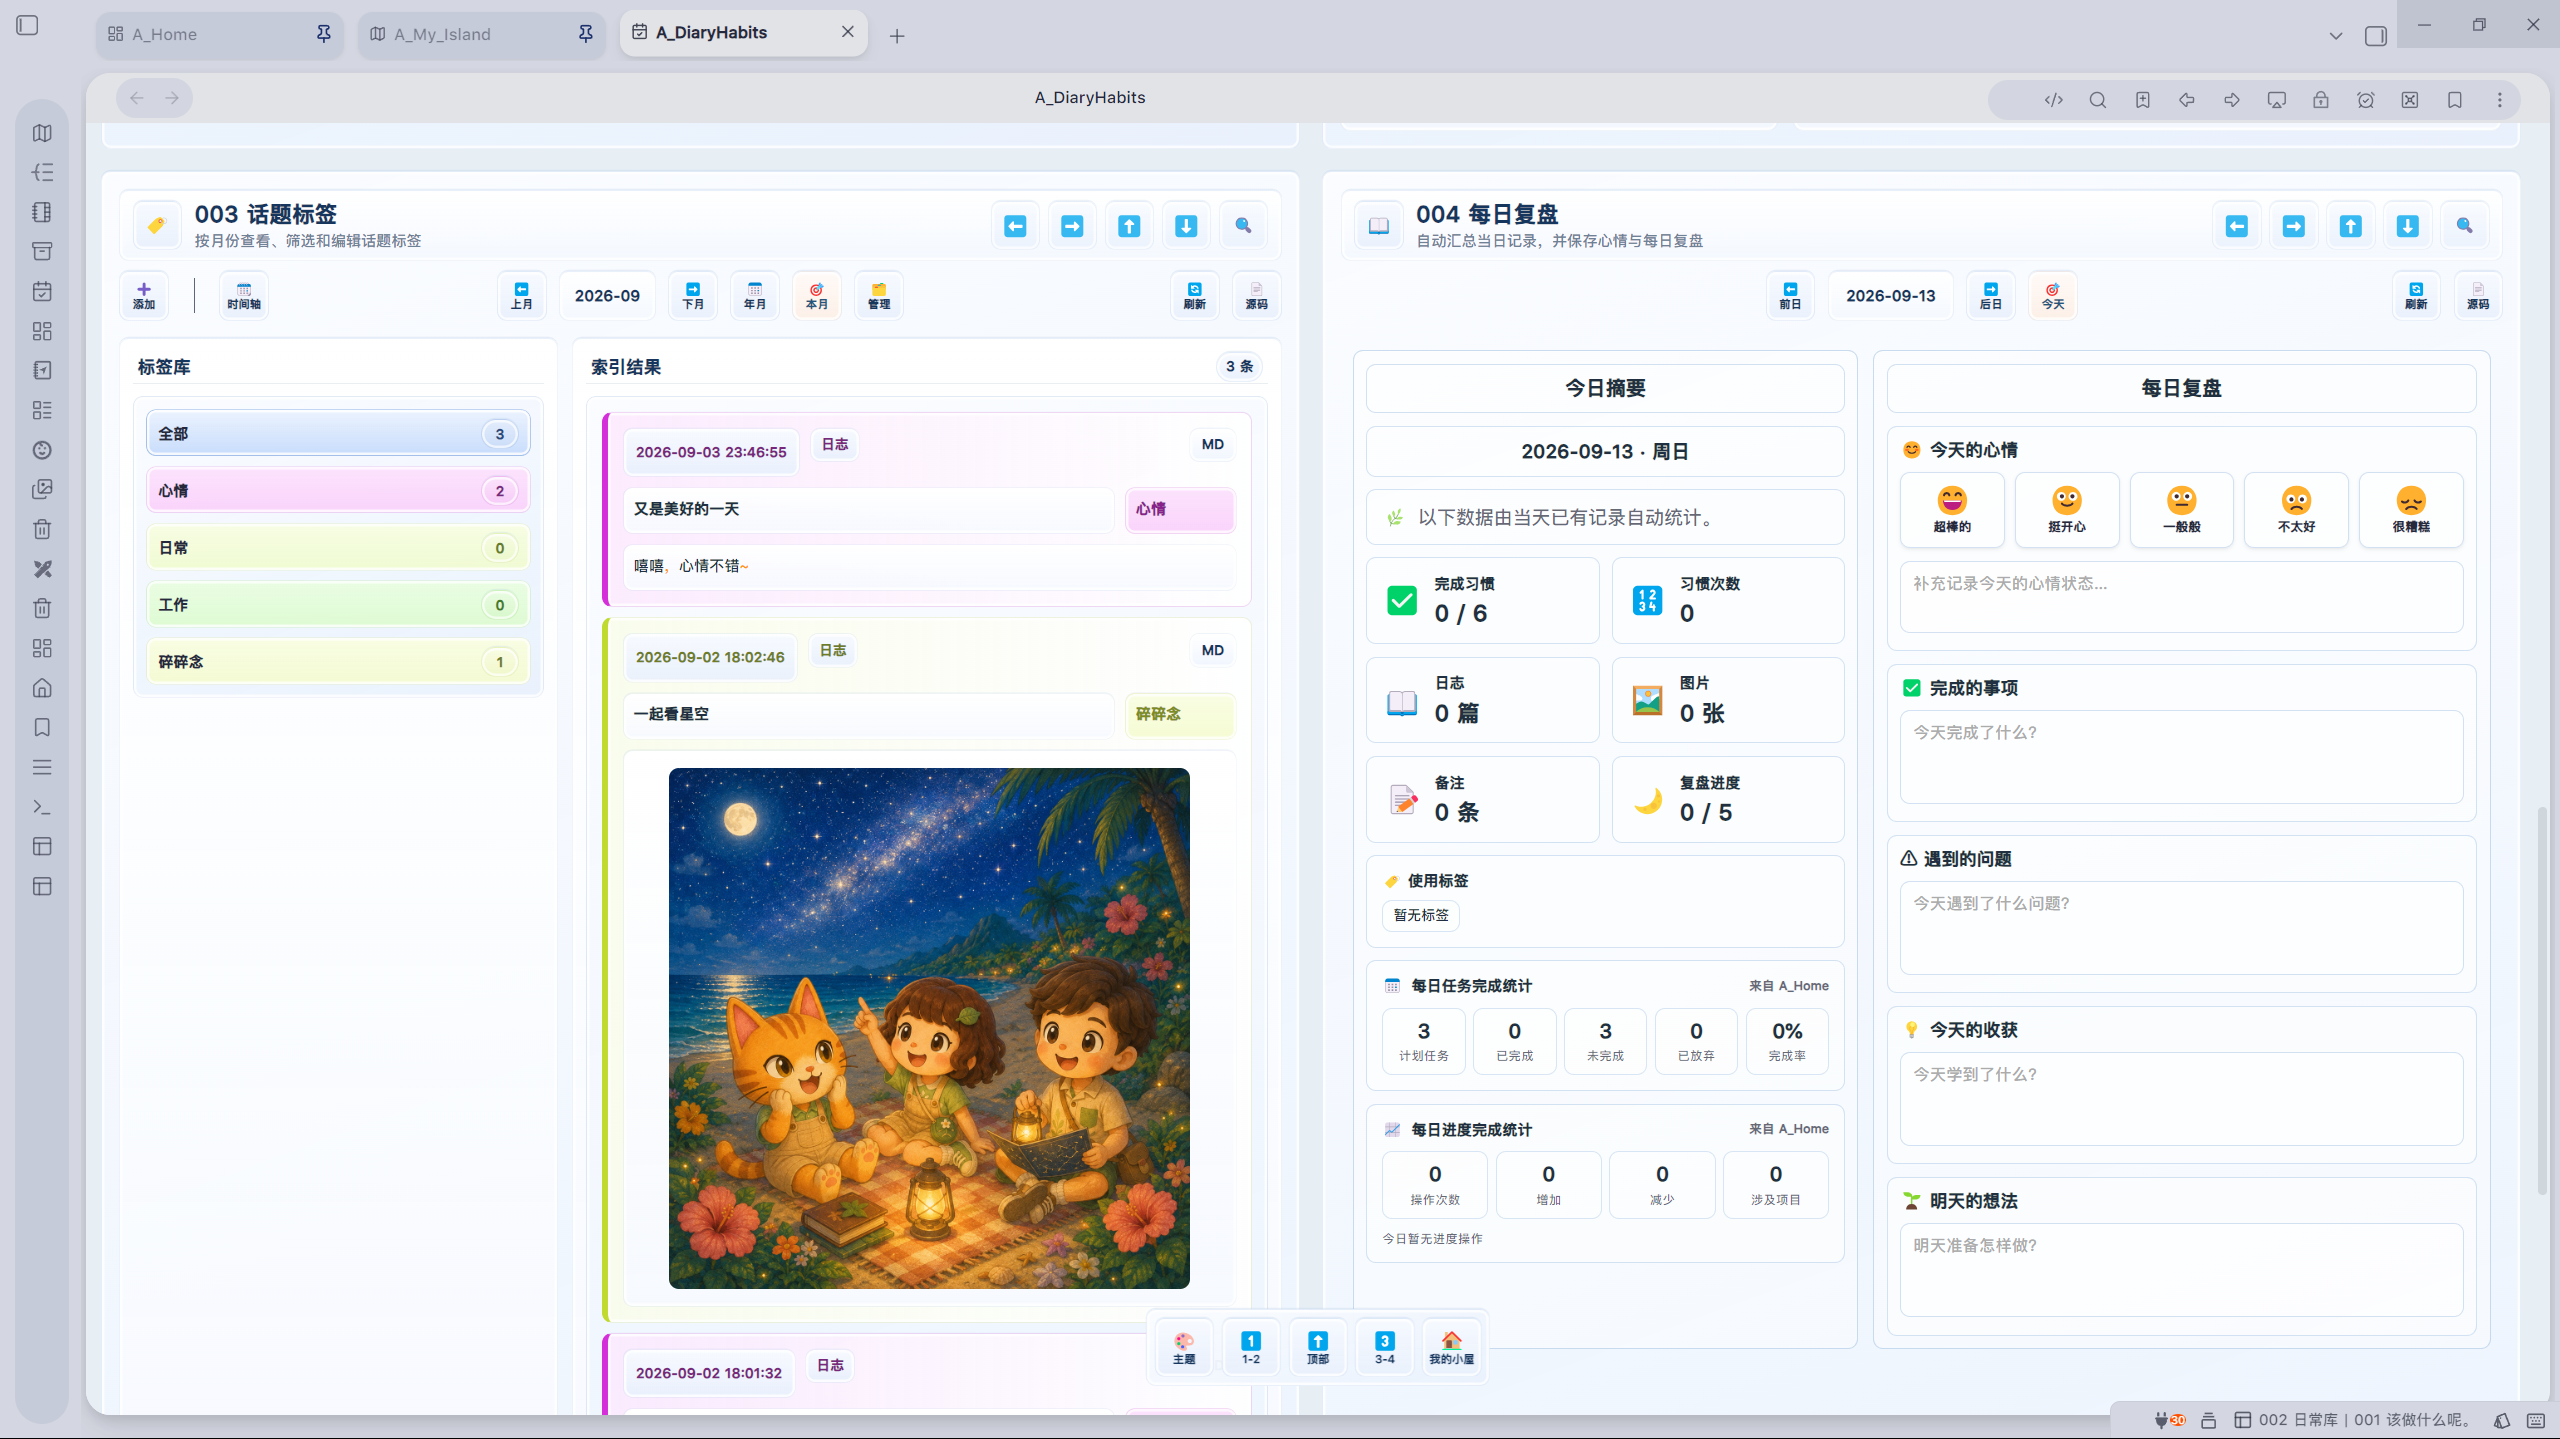Select the 不太好 mood option
The height and width of the screenshot is (1439, 2560).
tap(2296, 510)
